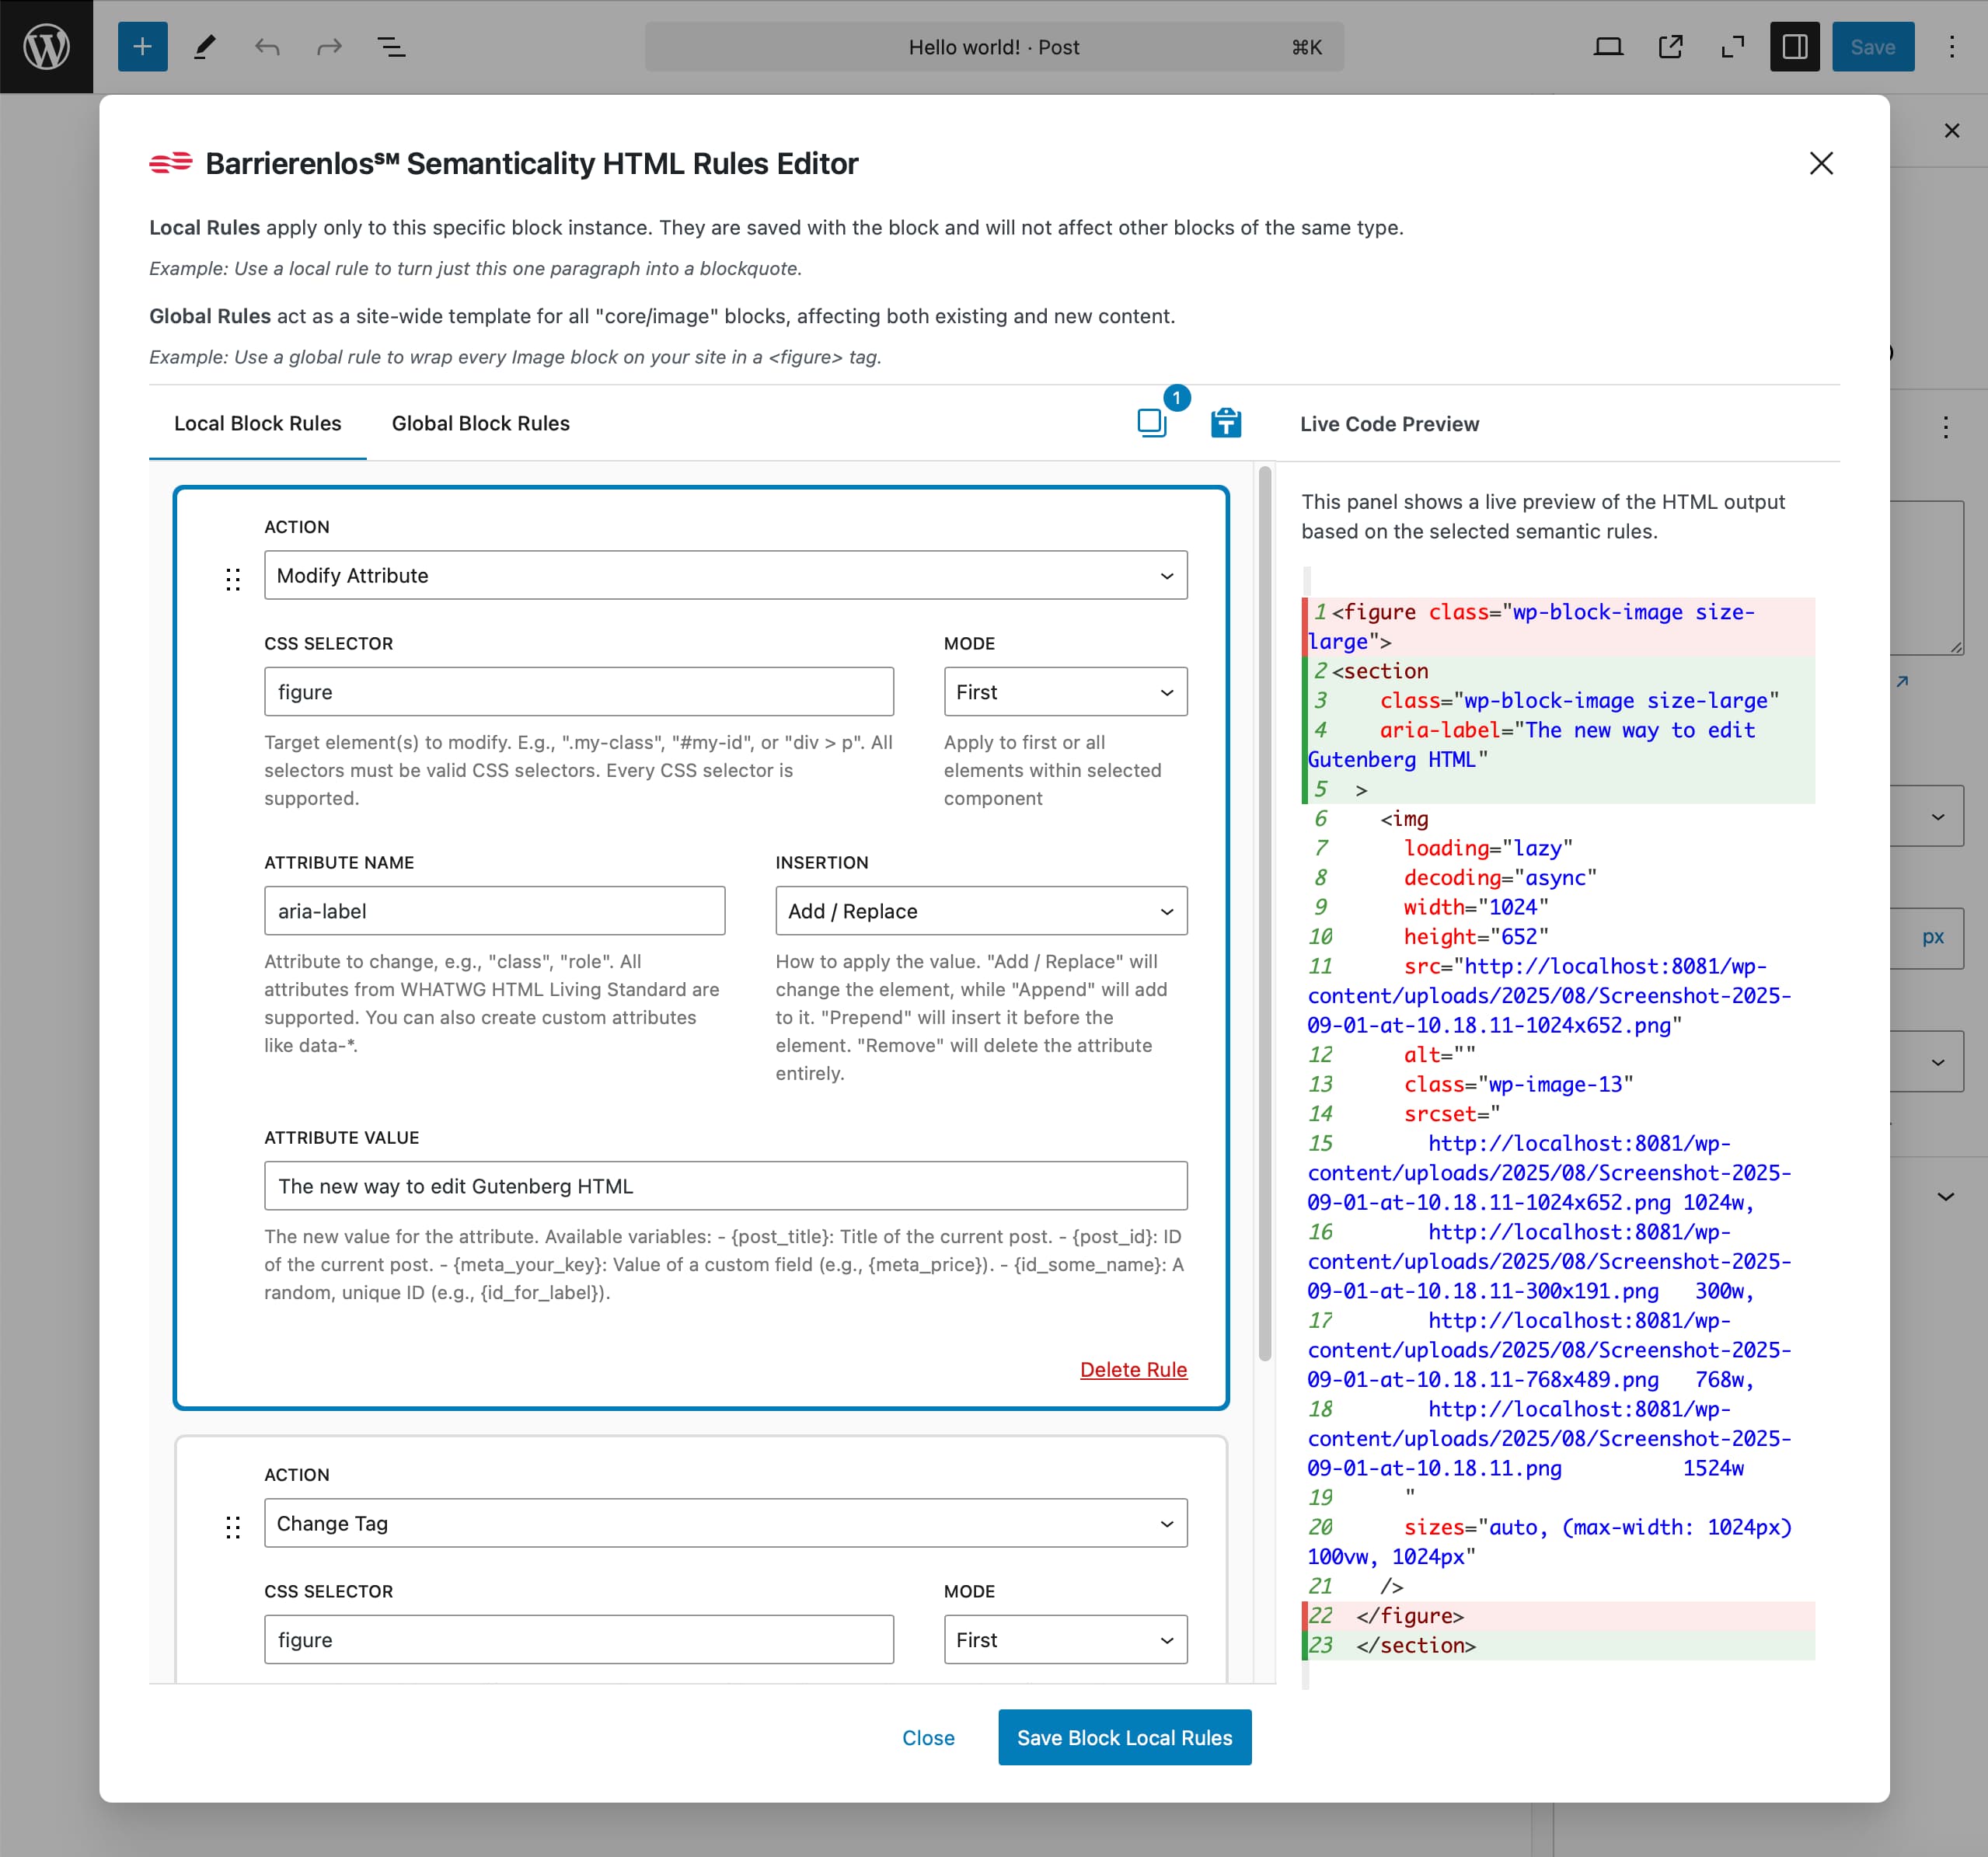Image resolution: width=1988 pixels, height=1857 pixels.
Task: Open the Mode dropdown set to First
Action: tap(1064, 691)
